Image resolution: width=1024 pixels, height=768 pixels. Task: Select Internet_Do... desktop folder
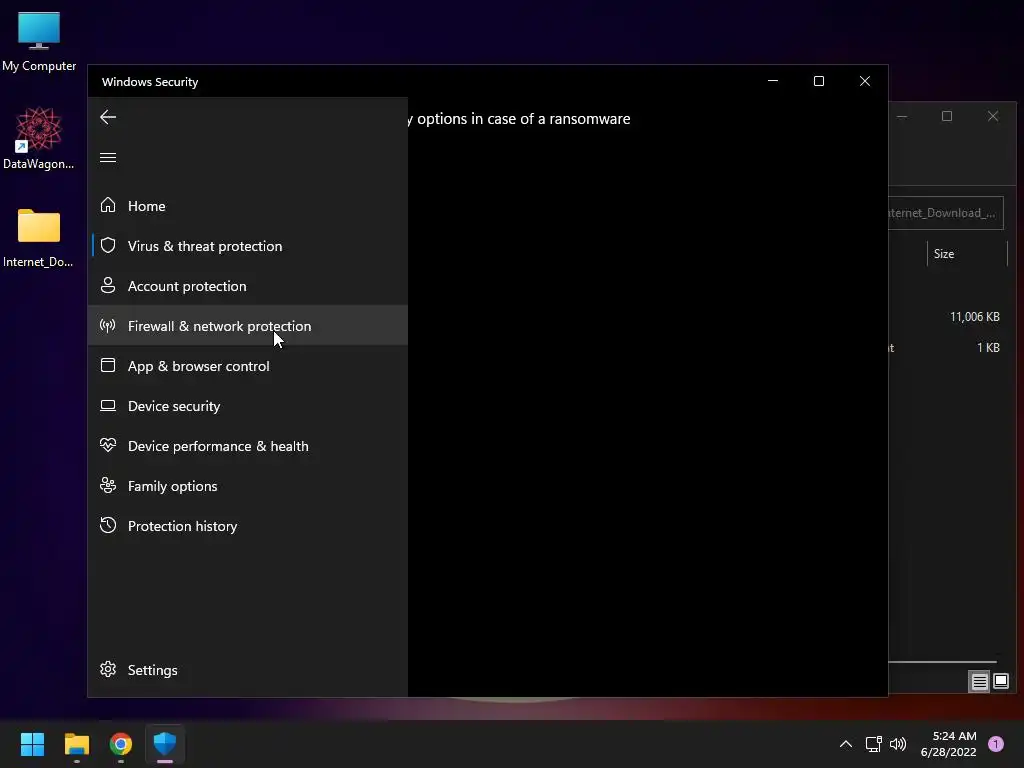point(39,238)
